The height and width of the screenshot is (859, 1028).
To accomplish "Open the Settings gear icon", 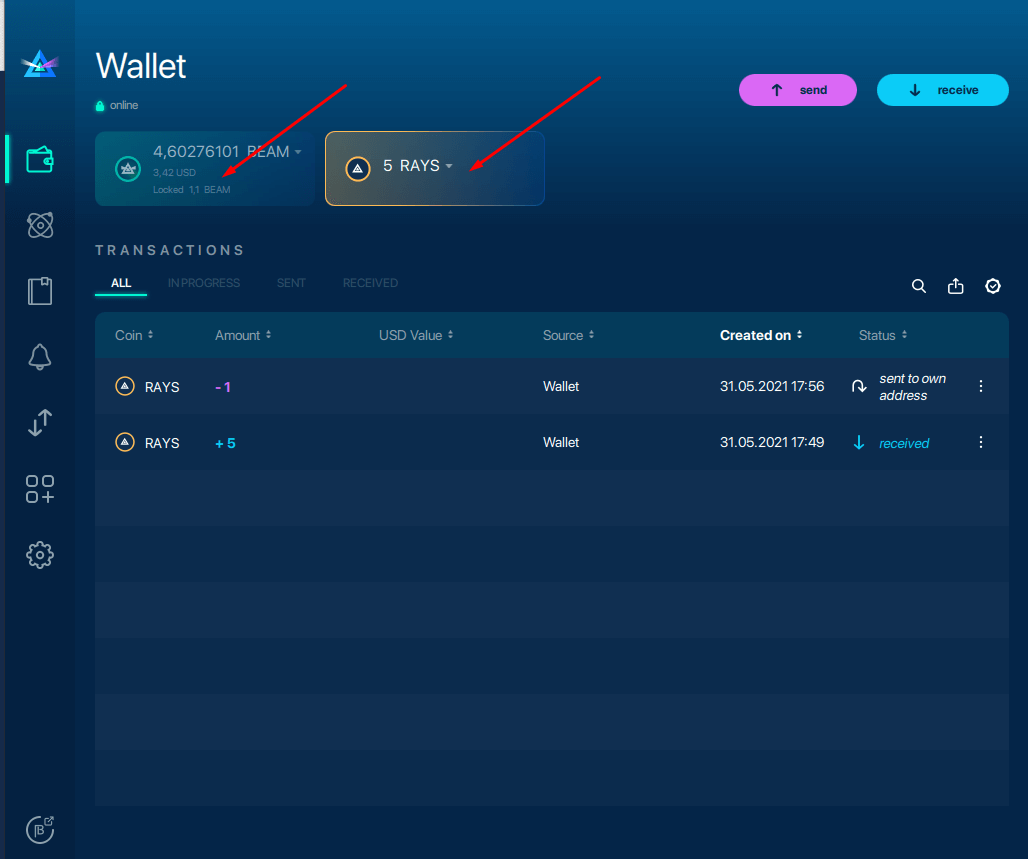I will [39, 555].
